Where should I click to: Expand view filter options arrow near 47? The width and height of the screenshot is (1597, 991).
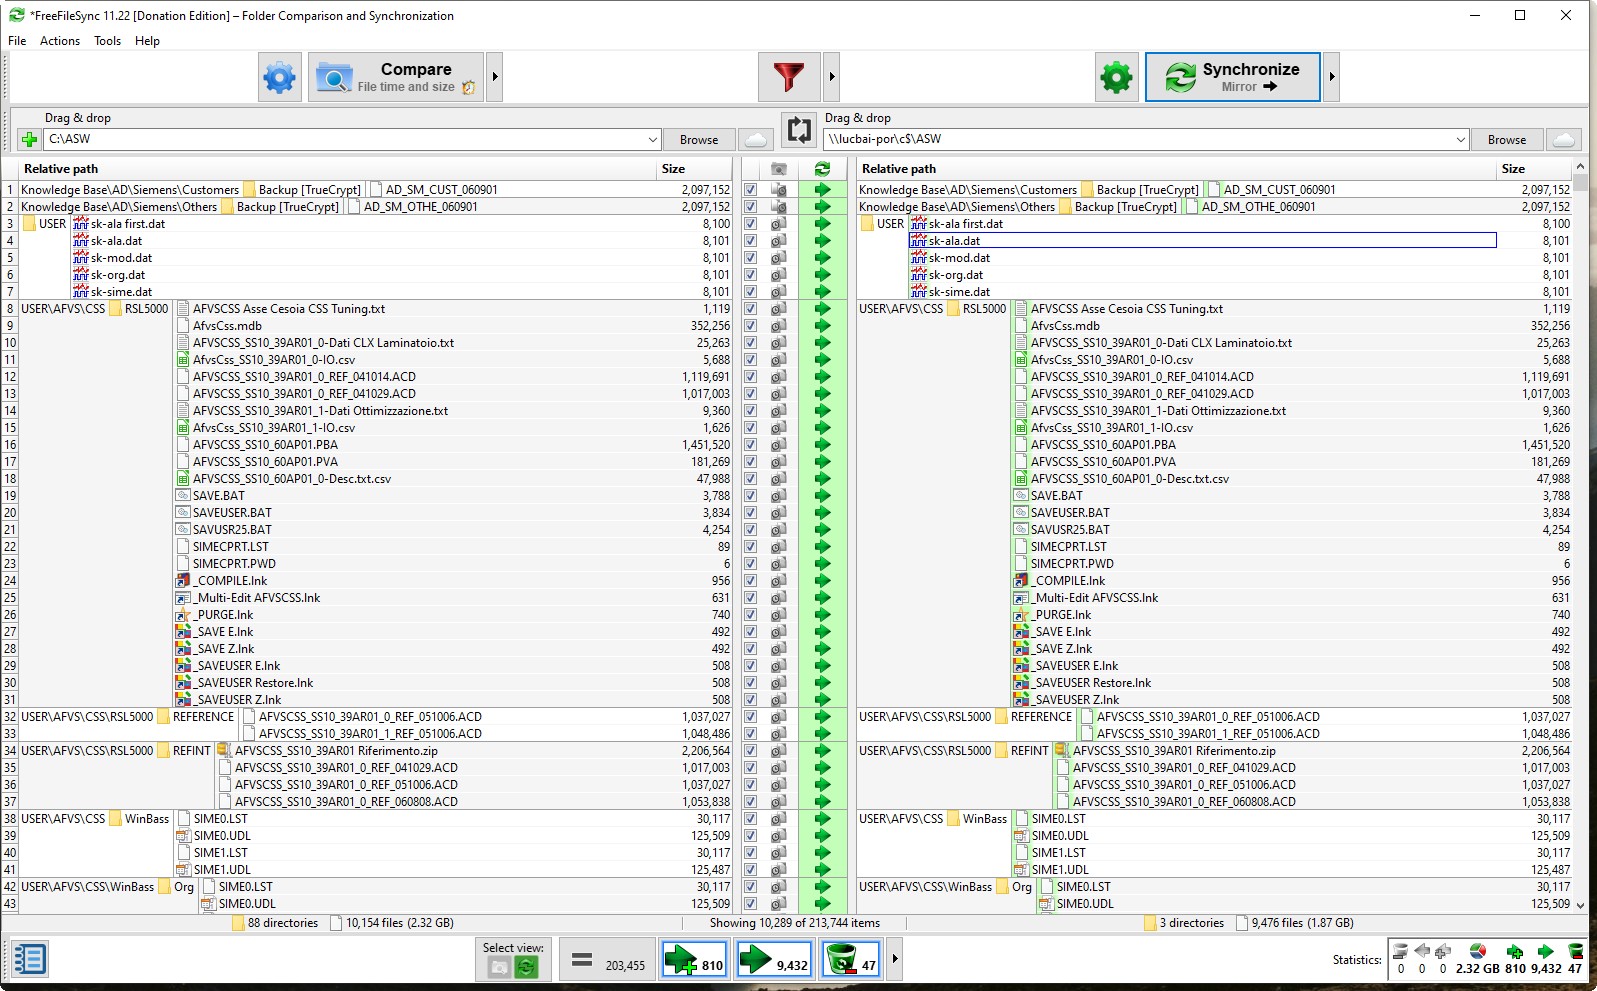[894, 960]
